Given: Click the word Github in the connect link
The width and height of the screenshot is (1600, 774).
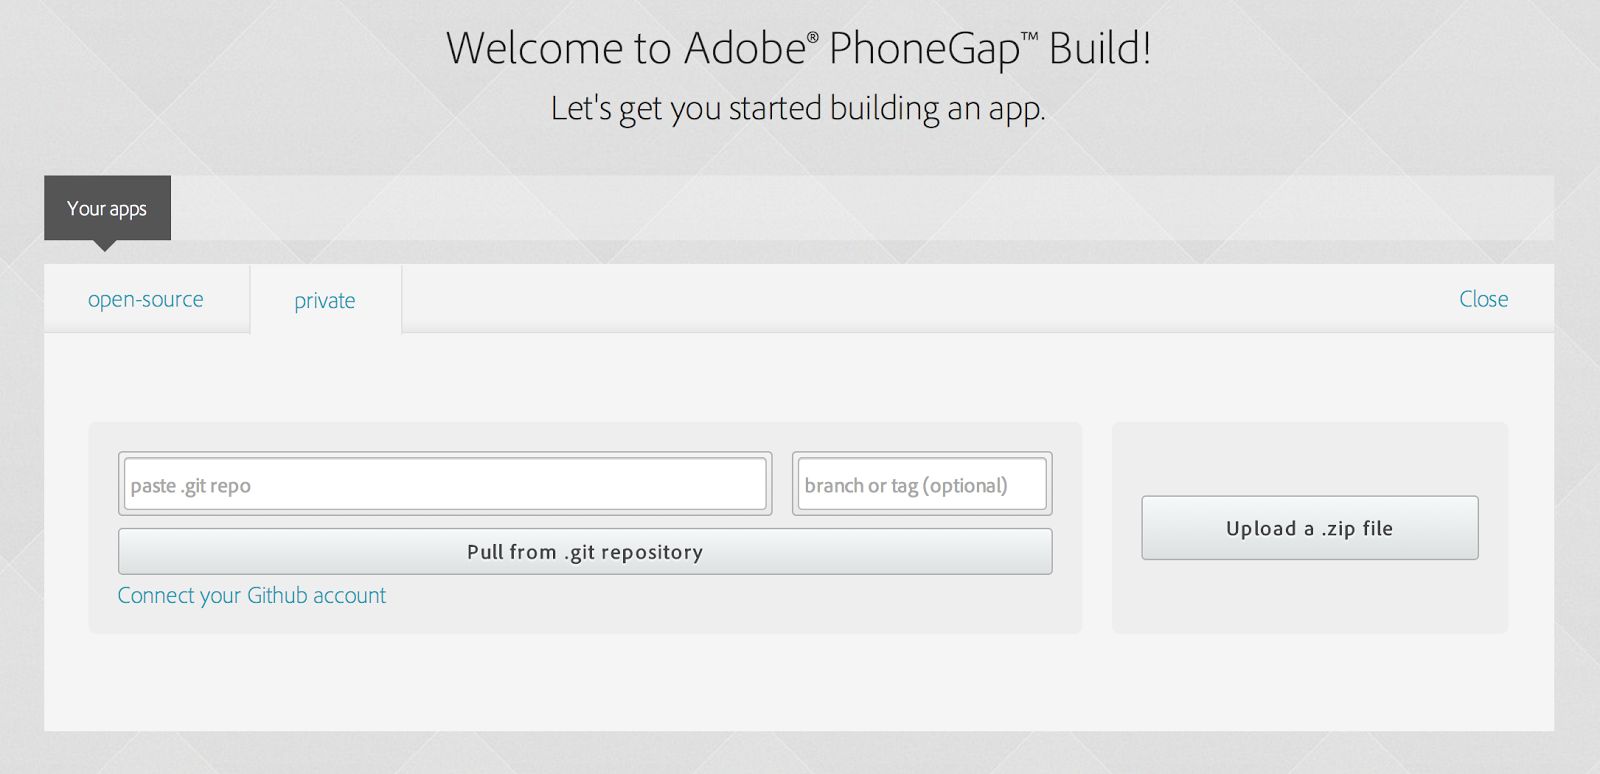Looking at the screenshot, I should (x=277, y=596).
